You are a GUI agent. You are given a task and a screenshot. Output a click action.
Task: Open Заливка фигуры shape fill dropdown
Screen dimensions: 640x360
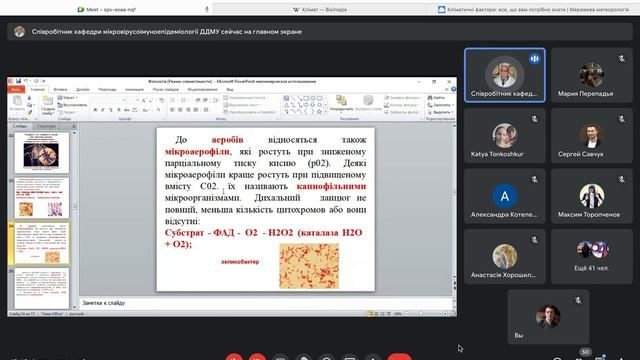click(402, 98)
